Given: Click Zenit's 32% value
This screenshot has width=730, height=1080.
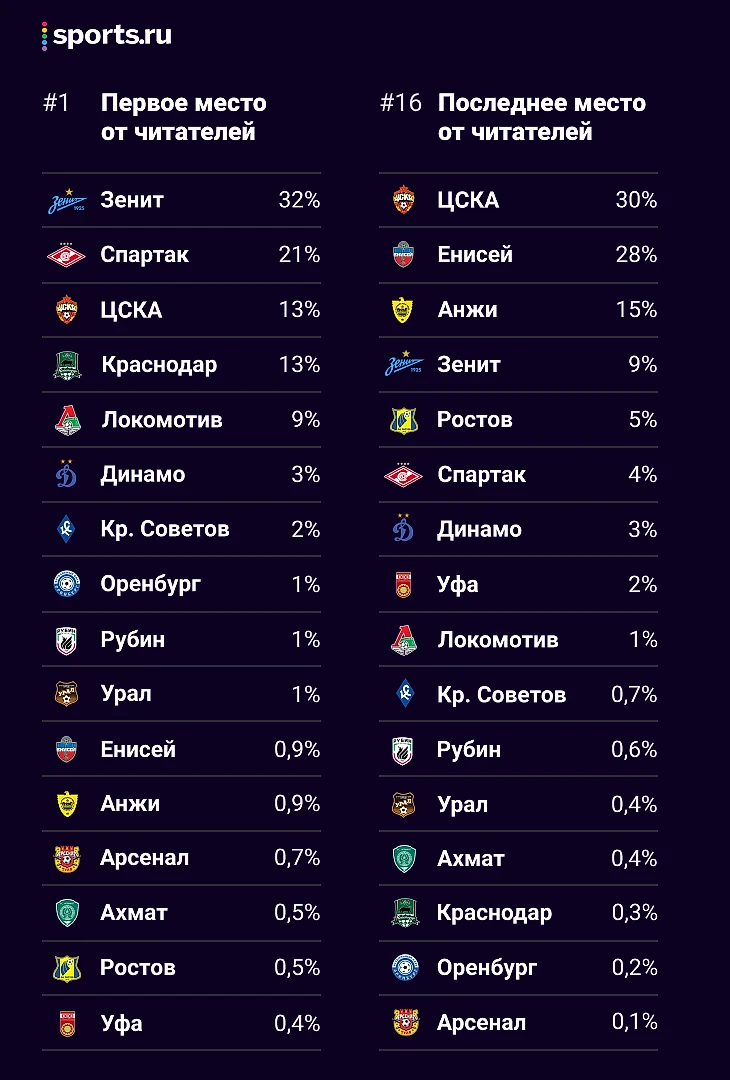Looking at the screenshot, I should 299,200.
